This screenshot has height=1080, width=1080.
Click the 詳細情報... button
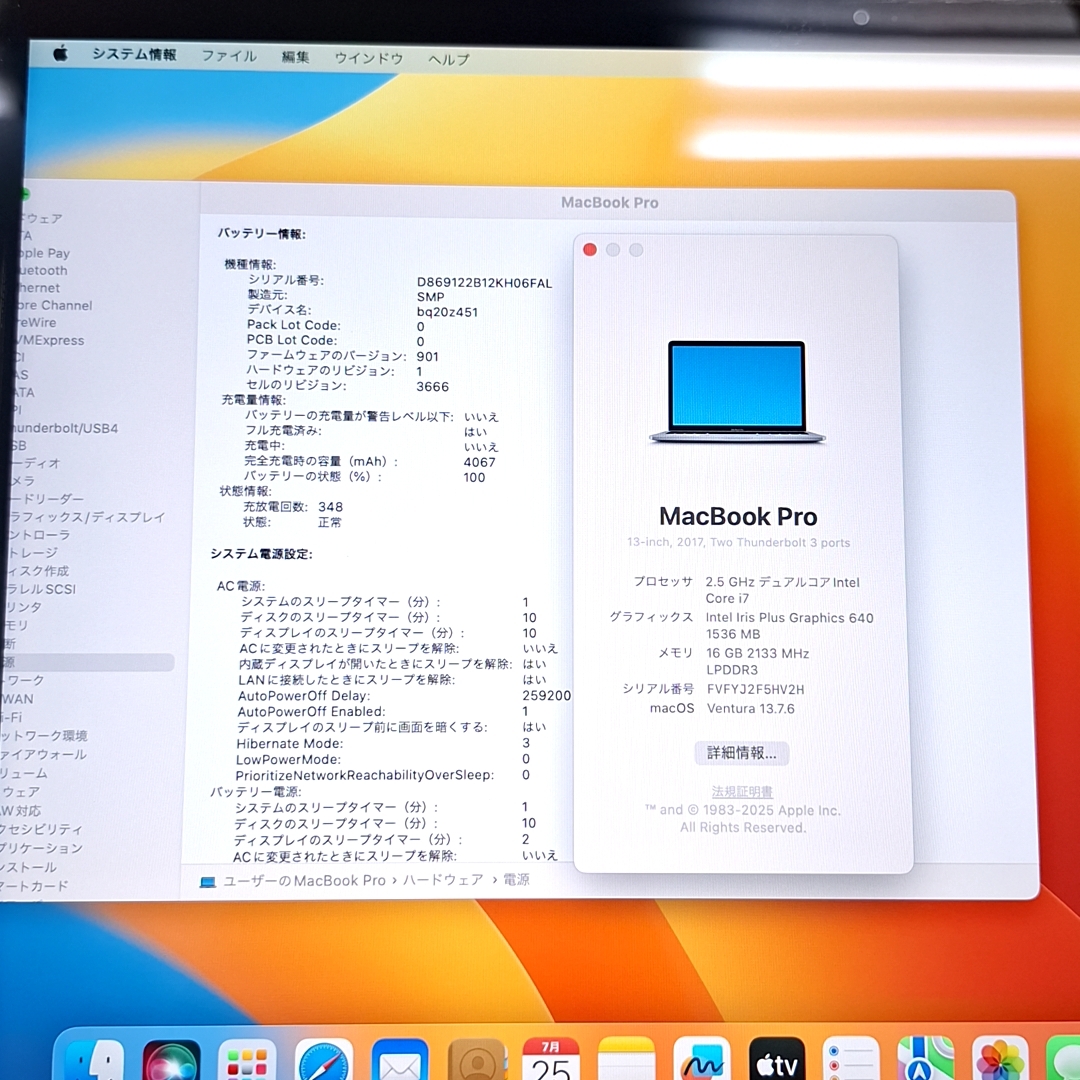pyautogui.click(x=742, y=753)
